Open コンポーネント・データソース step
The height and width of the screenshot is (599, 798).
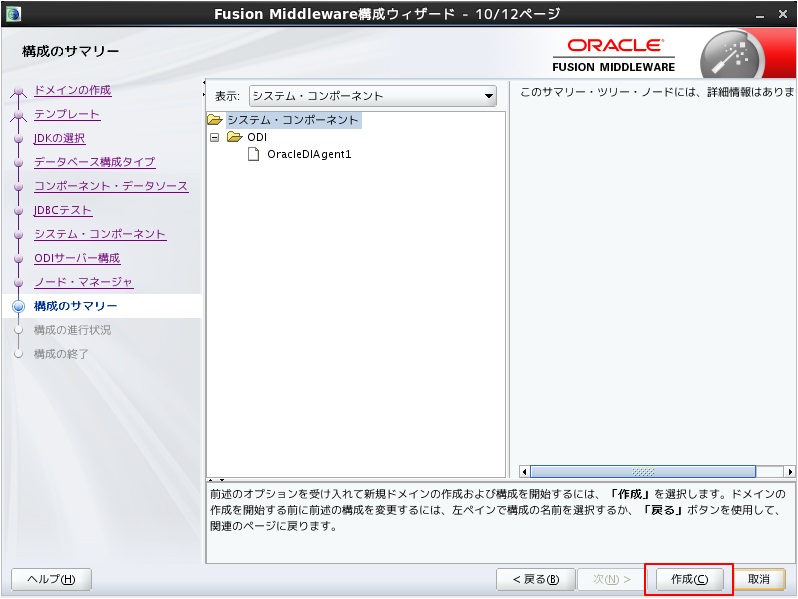111,186
